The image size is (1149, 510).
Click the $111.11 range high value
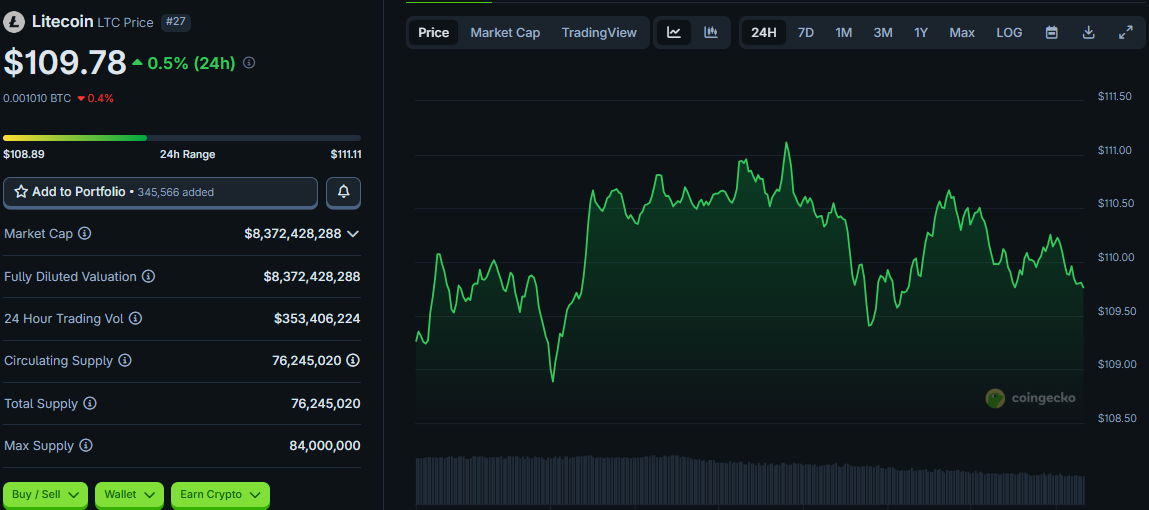coord(346,155)
